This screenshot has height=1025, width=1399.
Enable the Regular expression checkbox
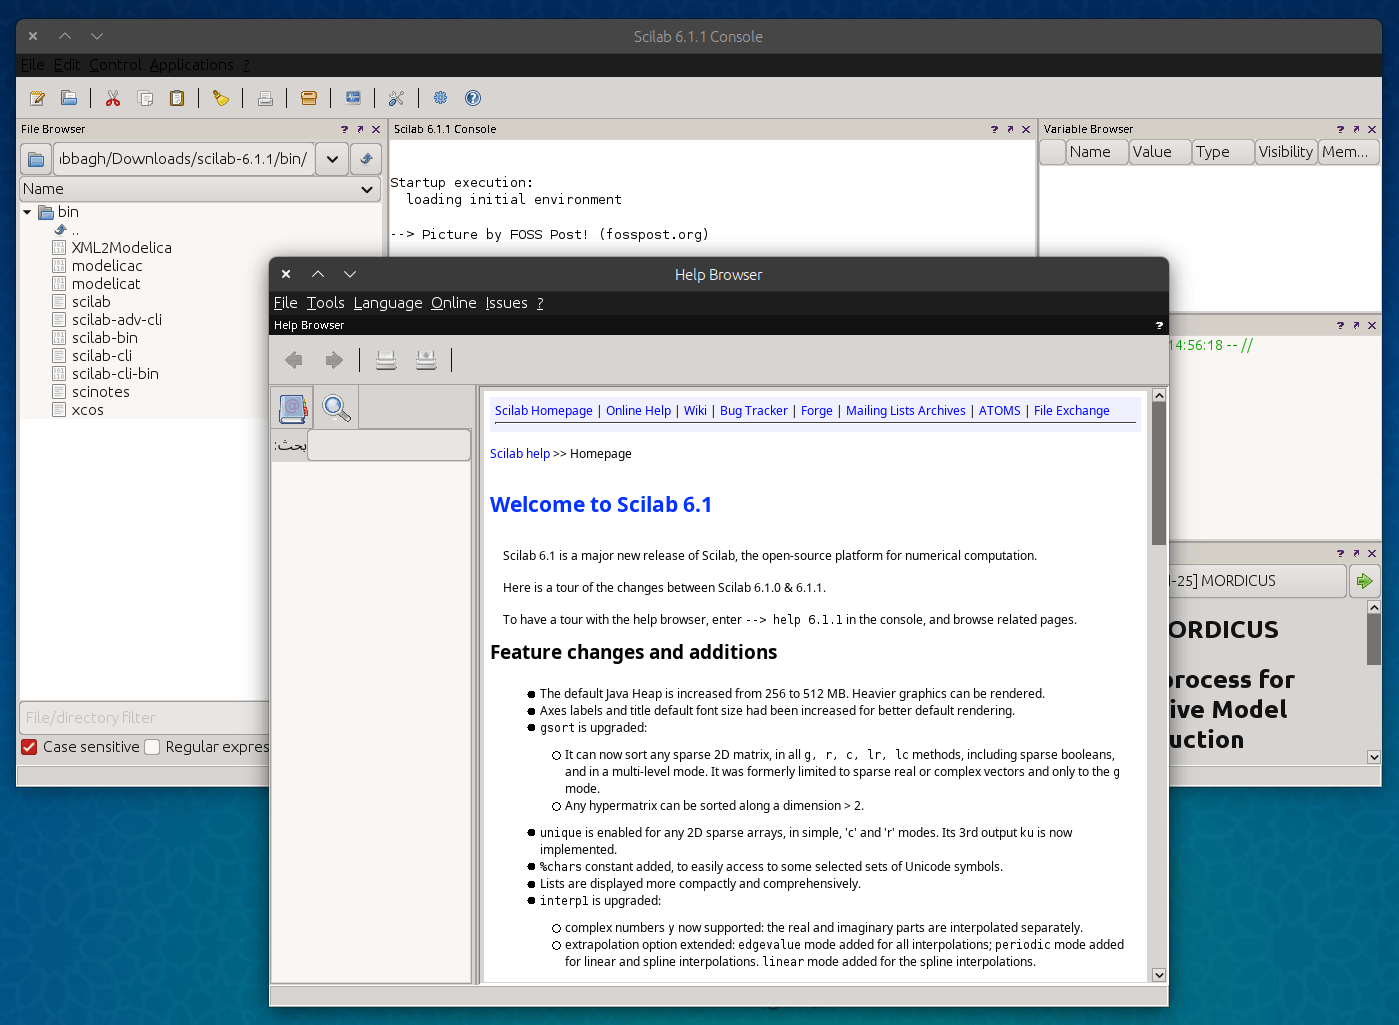click(x=153, y=747)
